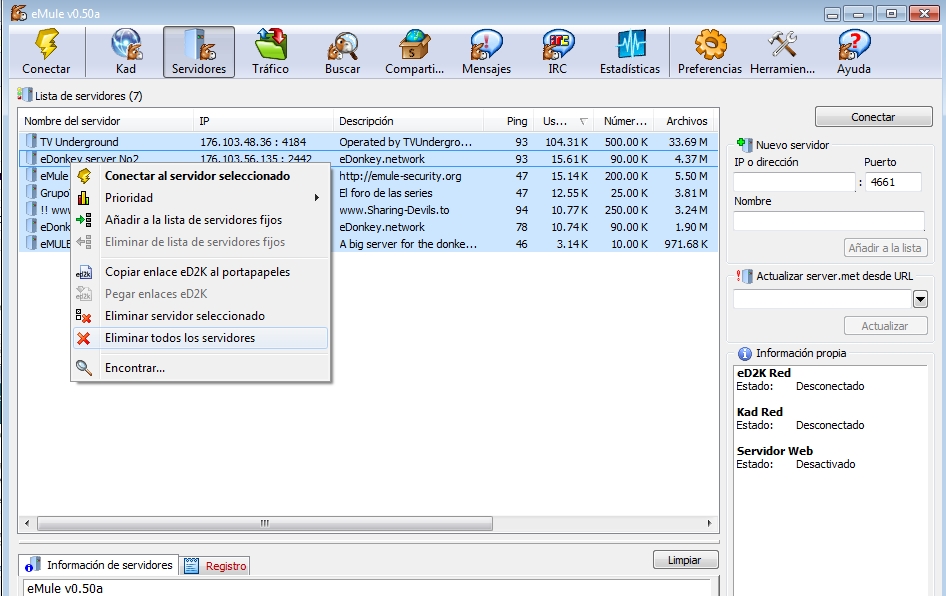Click the Conectar lightning icon in context menu
Screen dimensions: 946x596
click(84, 176)
